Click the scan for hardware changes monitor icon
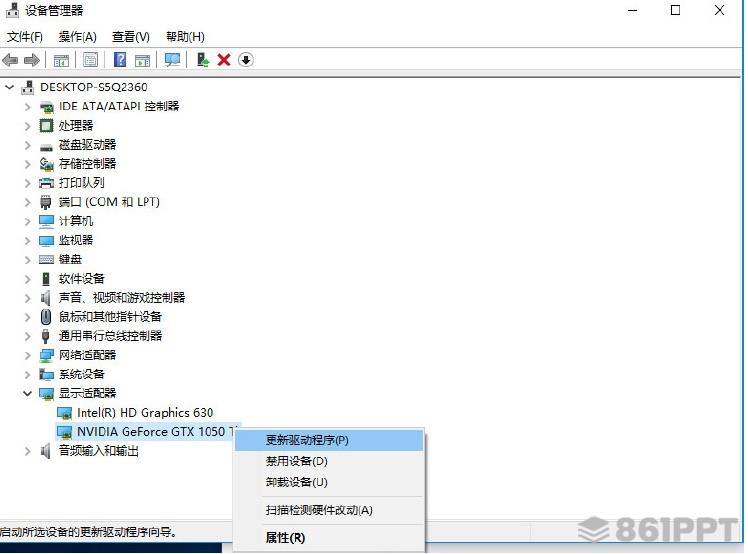Viewport: 748px width, 554px height. (x=172, y=60)
